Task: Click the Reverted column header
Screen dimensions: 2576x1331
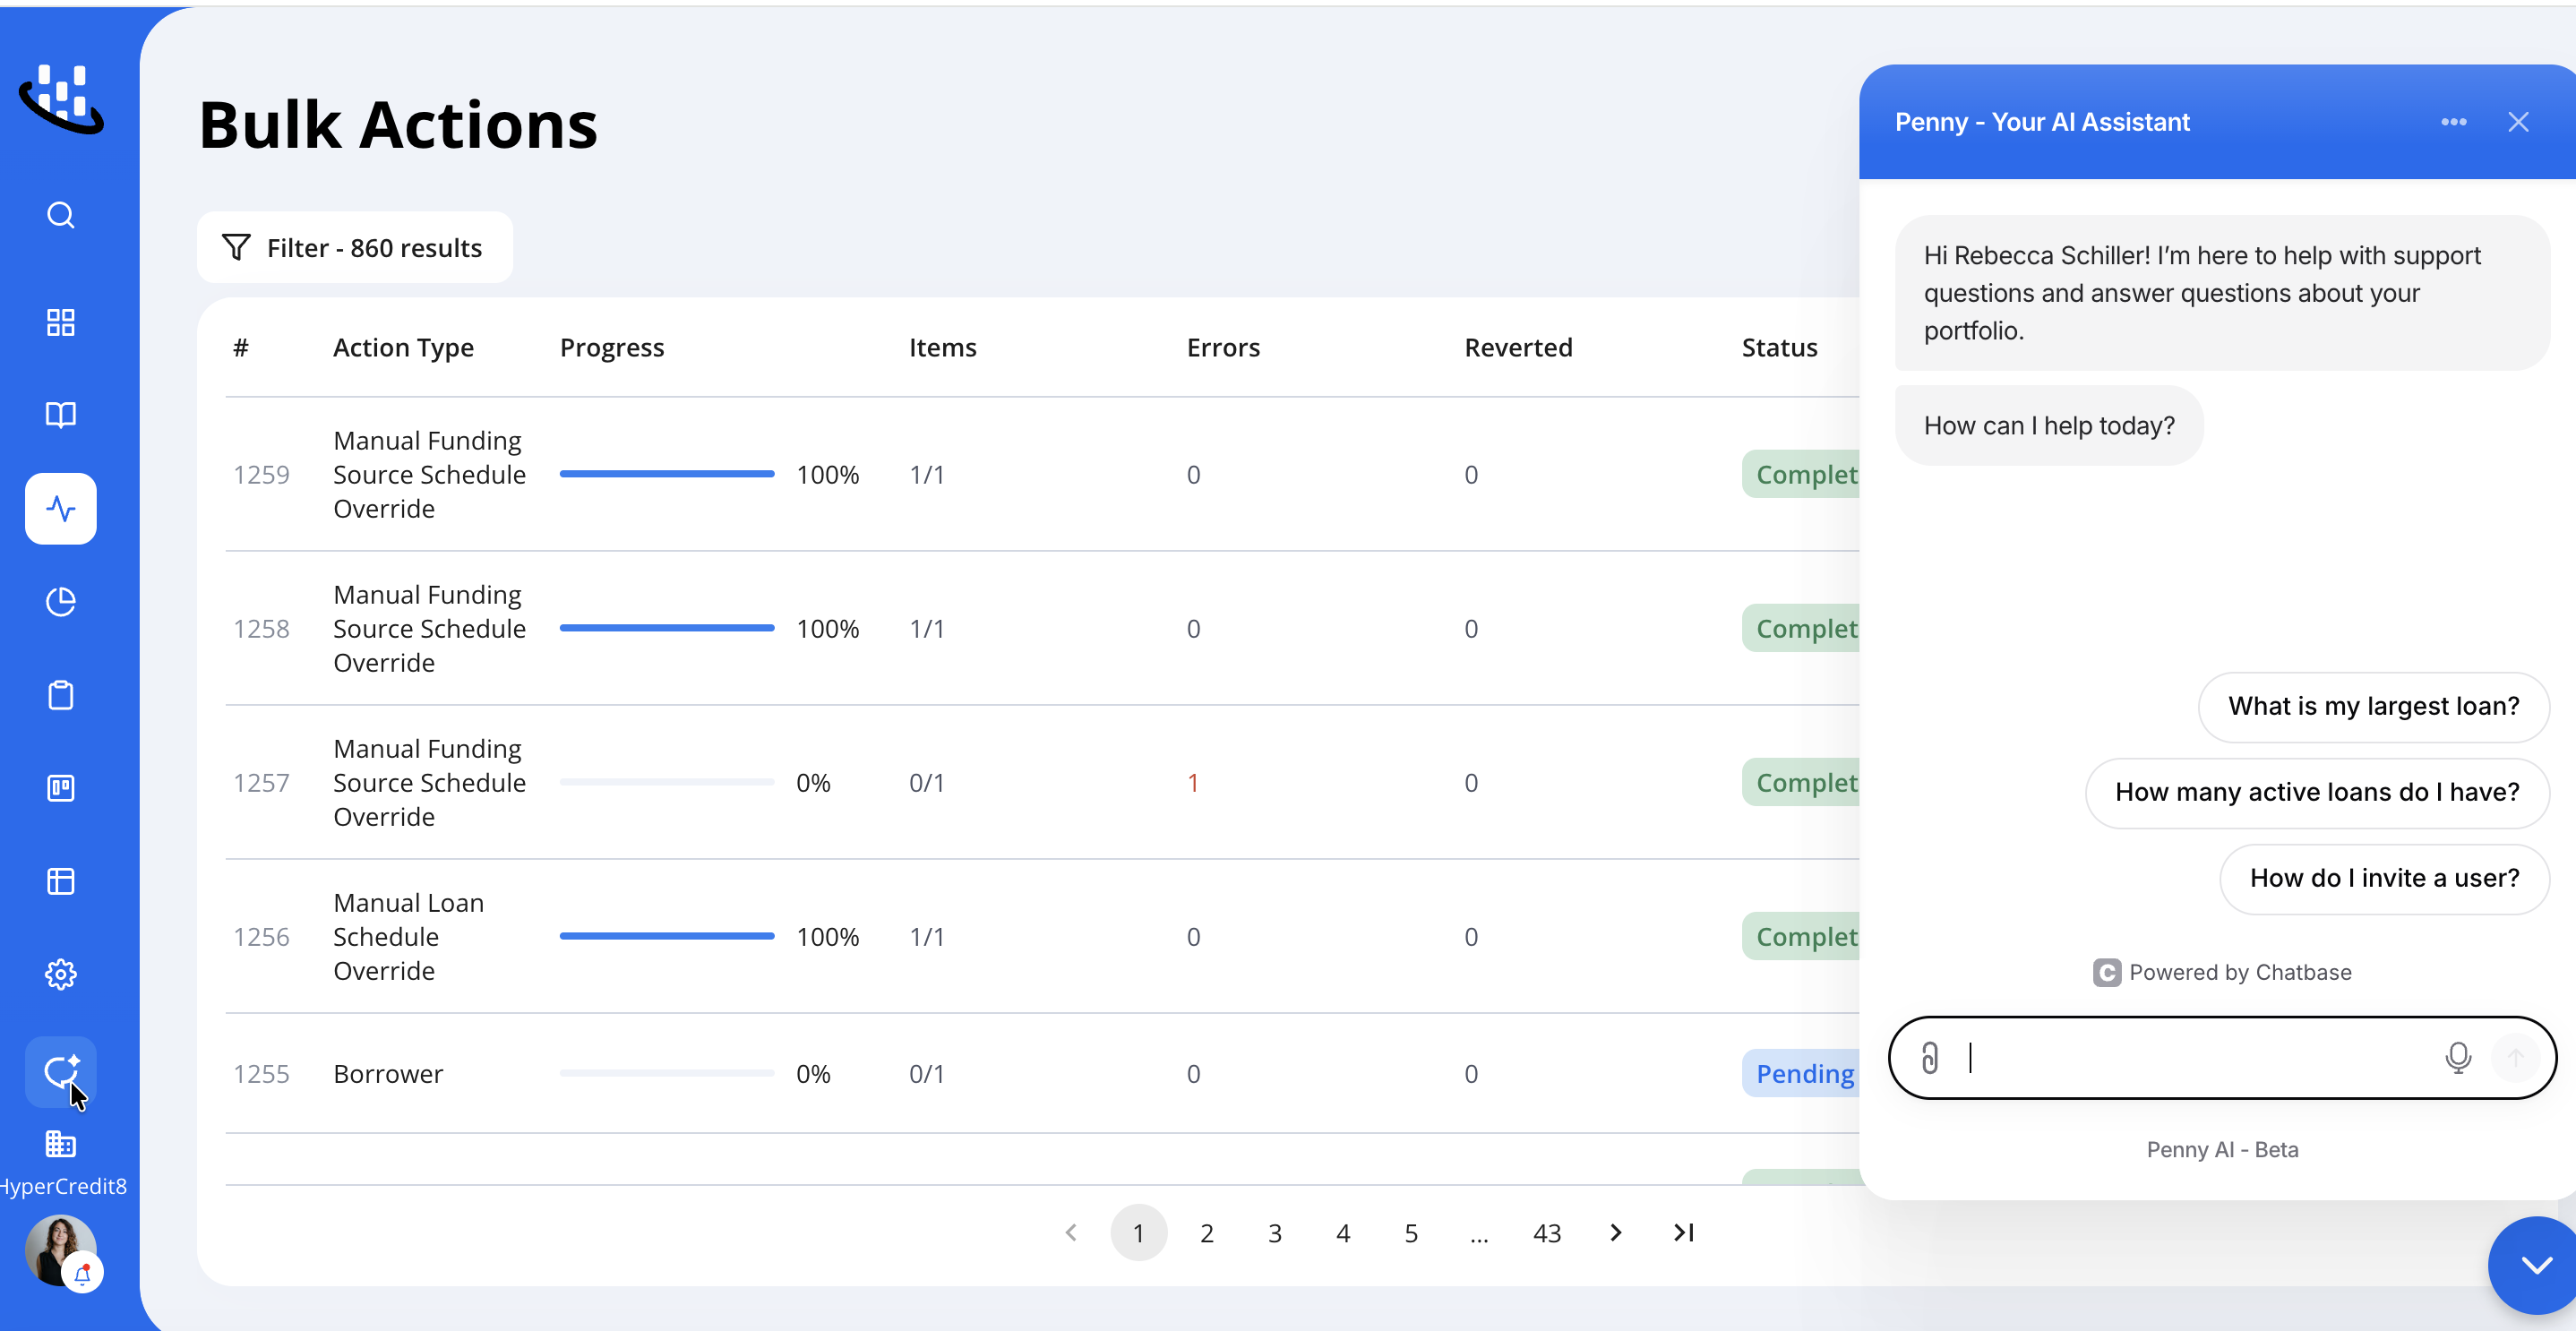Action: [x=1518, y=347]
